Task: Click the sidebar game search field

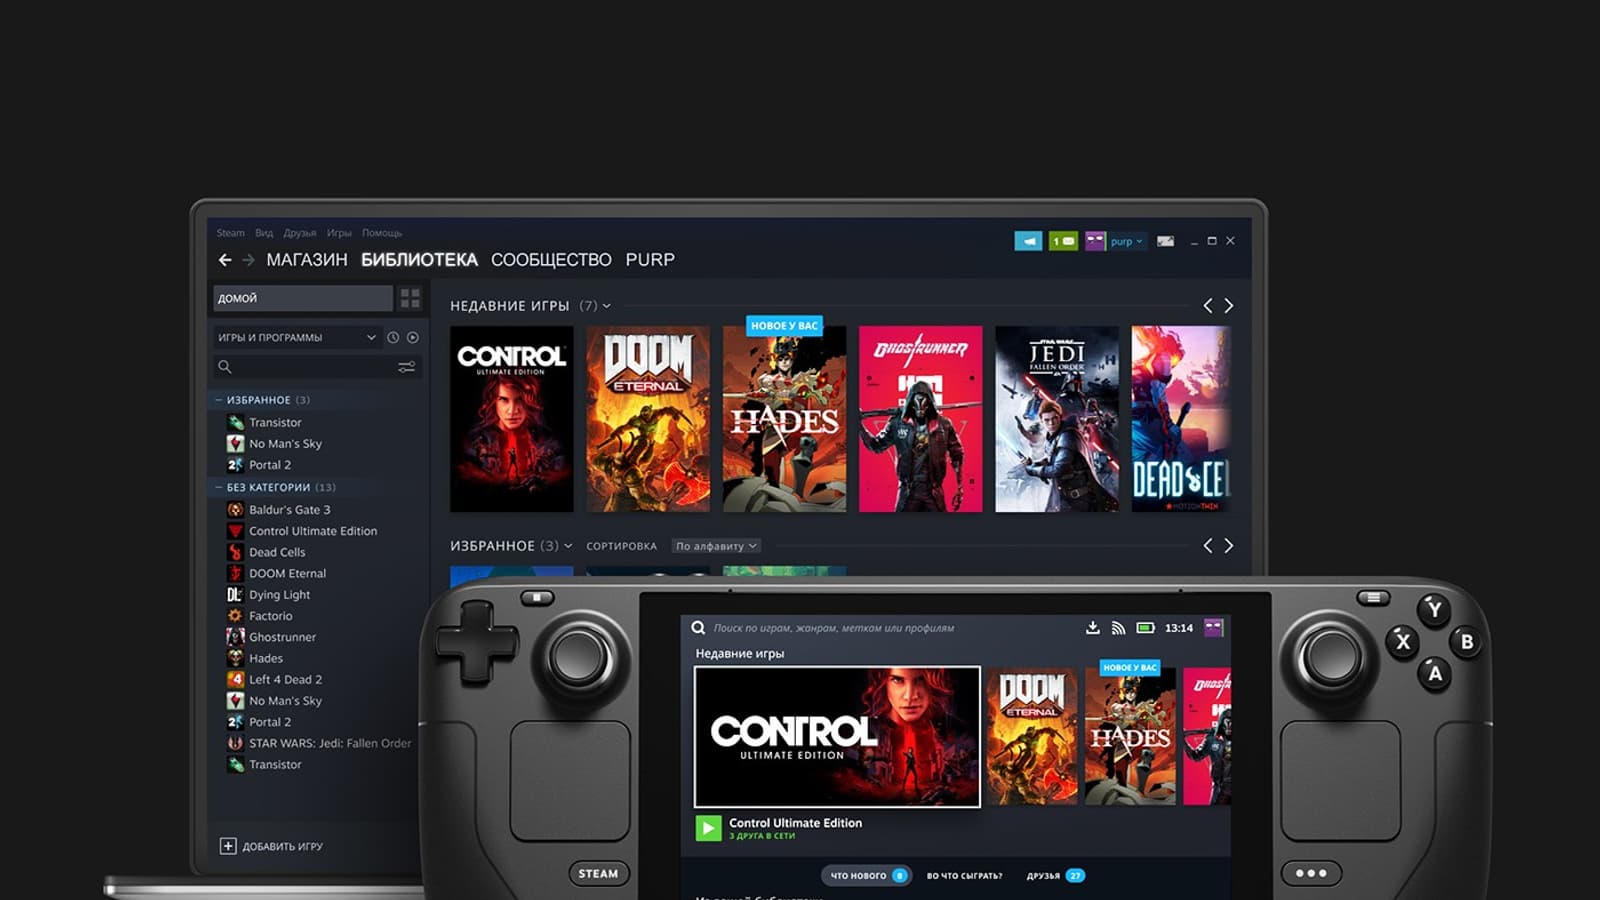Action: pyautogui.click(x=316, y=367)
